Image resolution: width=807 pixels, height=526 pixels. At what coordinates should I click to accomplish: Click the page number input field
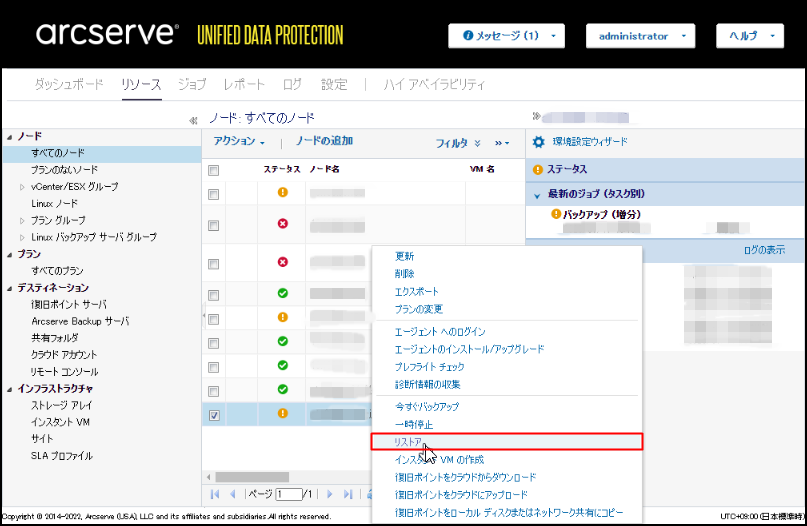pyautogui.click(x=289, y=495)
